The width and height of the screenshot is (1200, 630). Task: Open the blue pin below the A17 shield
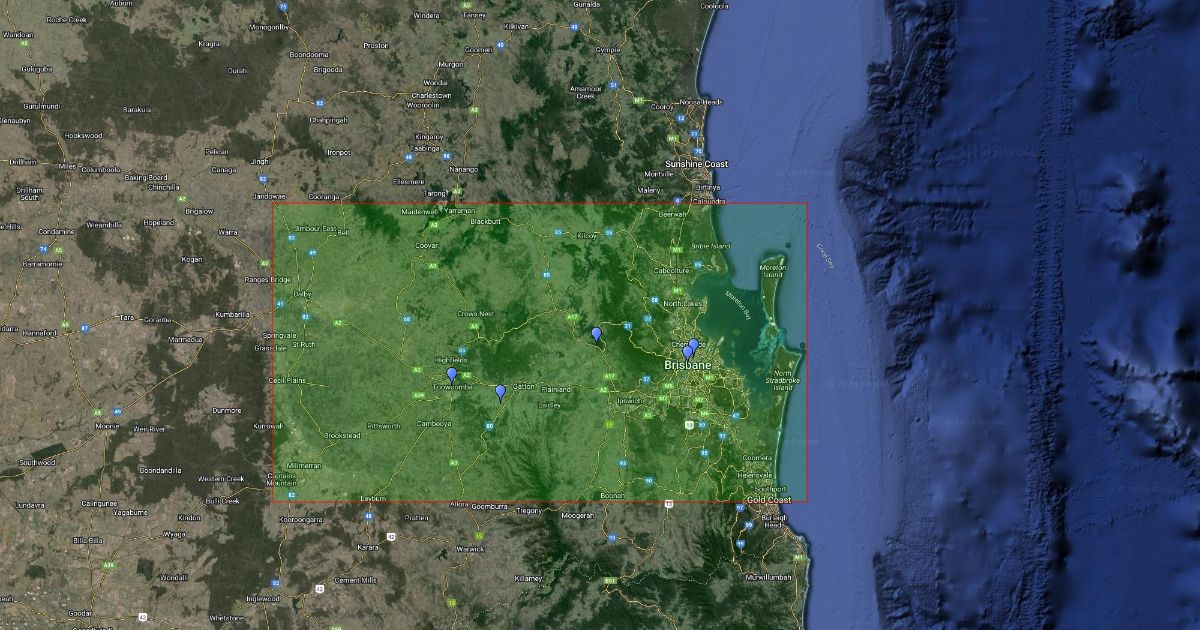pos(597,334)
